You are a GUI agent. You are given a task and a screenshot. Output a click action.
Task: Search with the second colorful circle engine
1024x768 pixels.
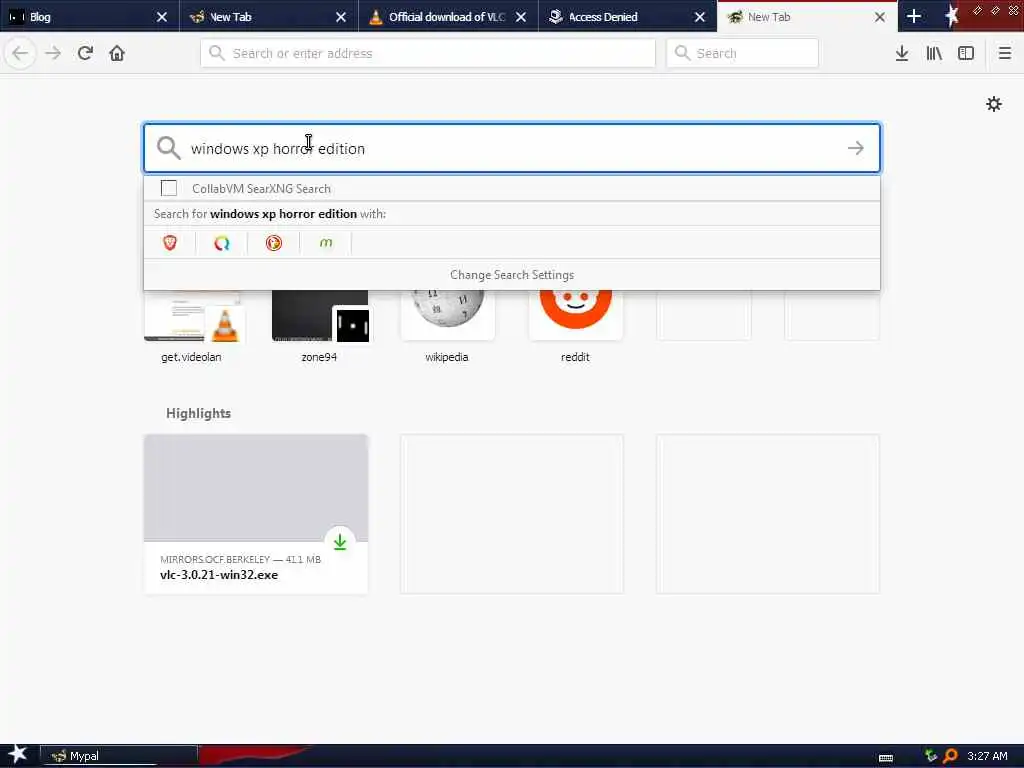click(222, 243)
